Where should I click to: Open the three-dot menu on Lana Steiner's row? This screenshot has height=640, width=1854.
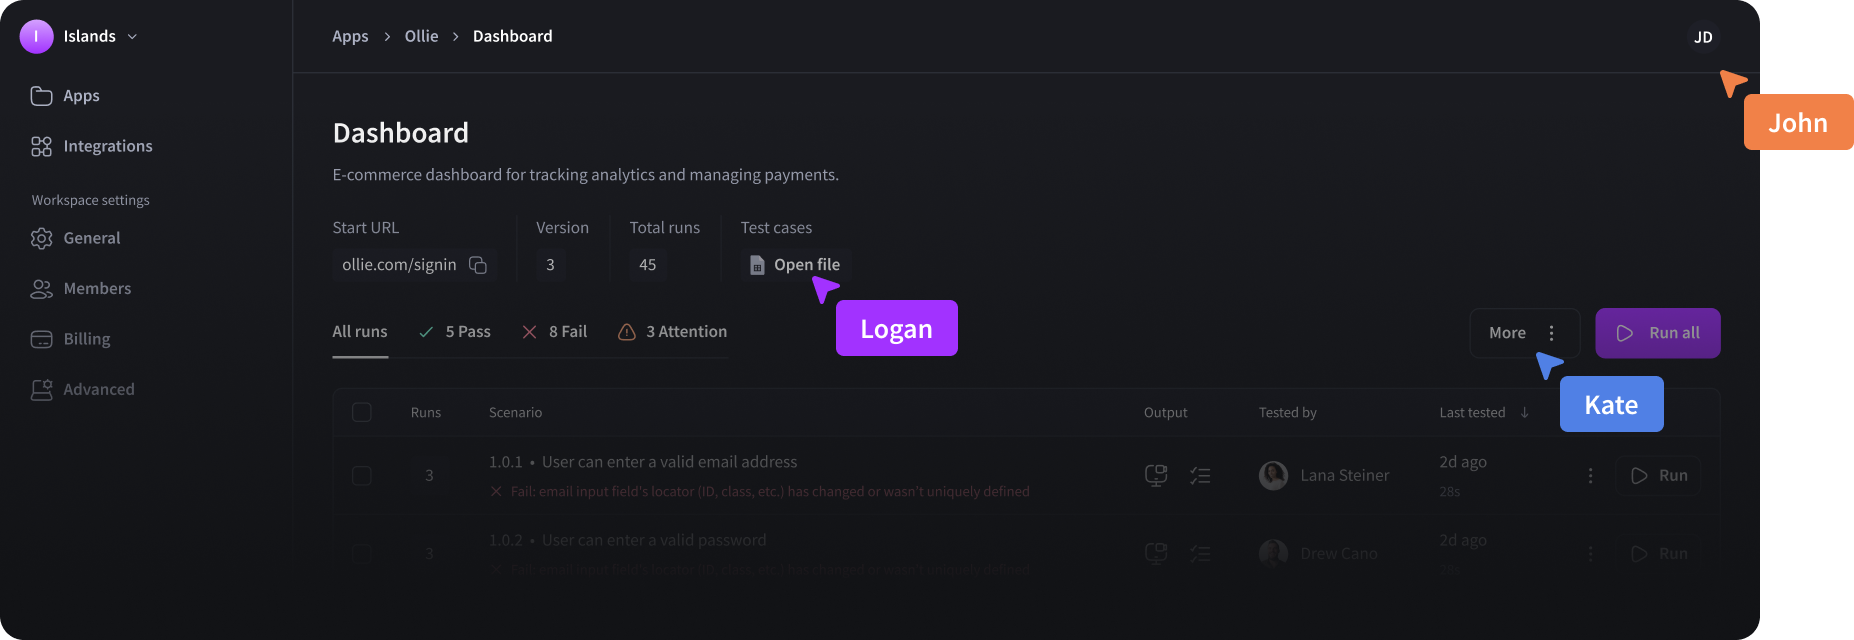coord(1590,476)
